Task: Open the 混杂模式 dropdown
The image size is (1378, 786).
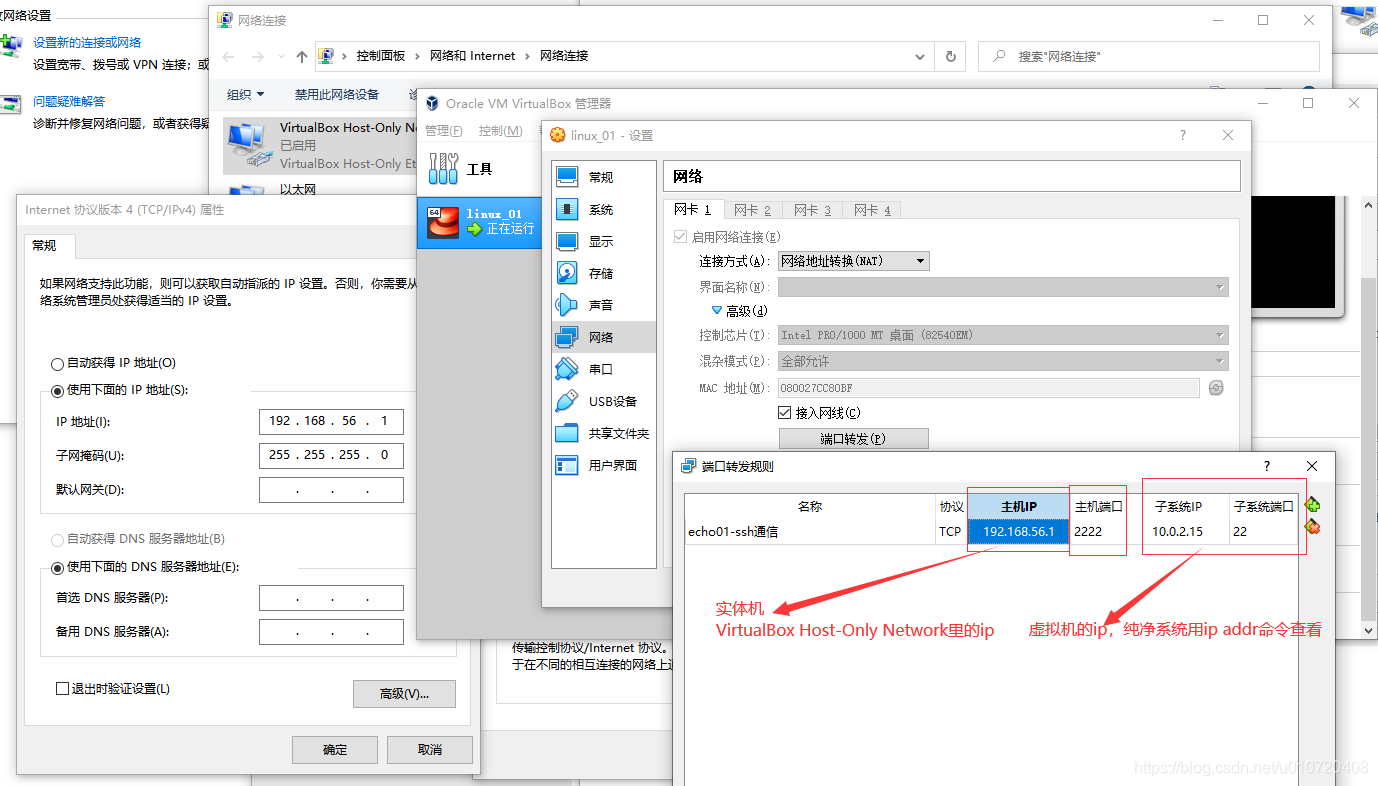Action: click(1003, 361)
